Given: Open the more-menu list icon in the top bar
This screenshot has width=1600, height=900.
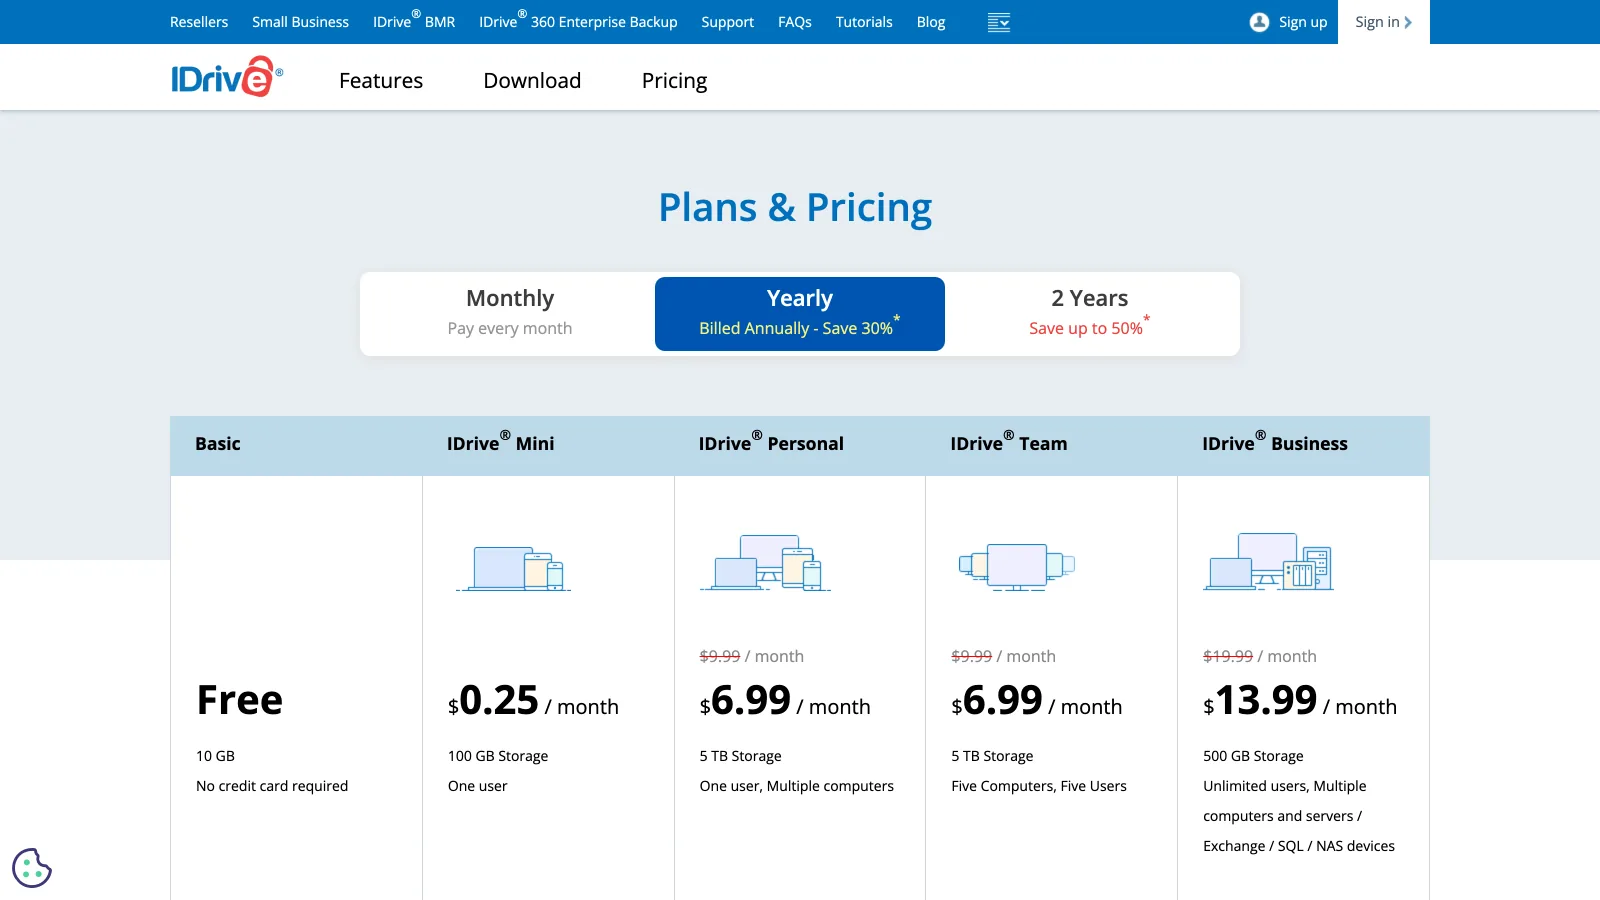Looking at the screenshot, I should pyautogui.click(x=999, y=22).
